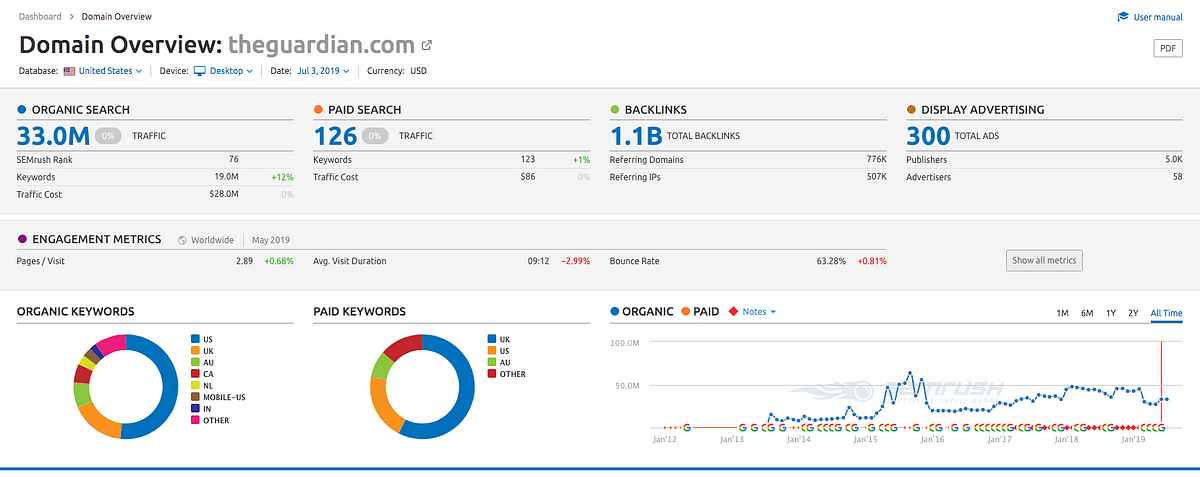Toggle the ORGANIC series in chart legend

[x=642, y=312]
